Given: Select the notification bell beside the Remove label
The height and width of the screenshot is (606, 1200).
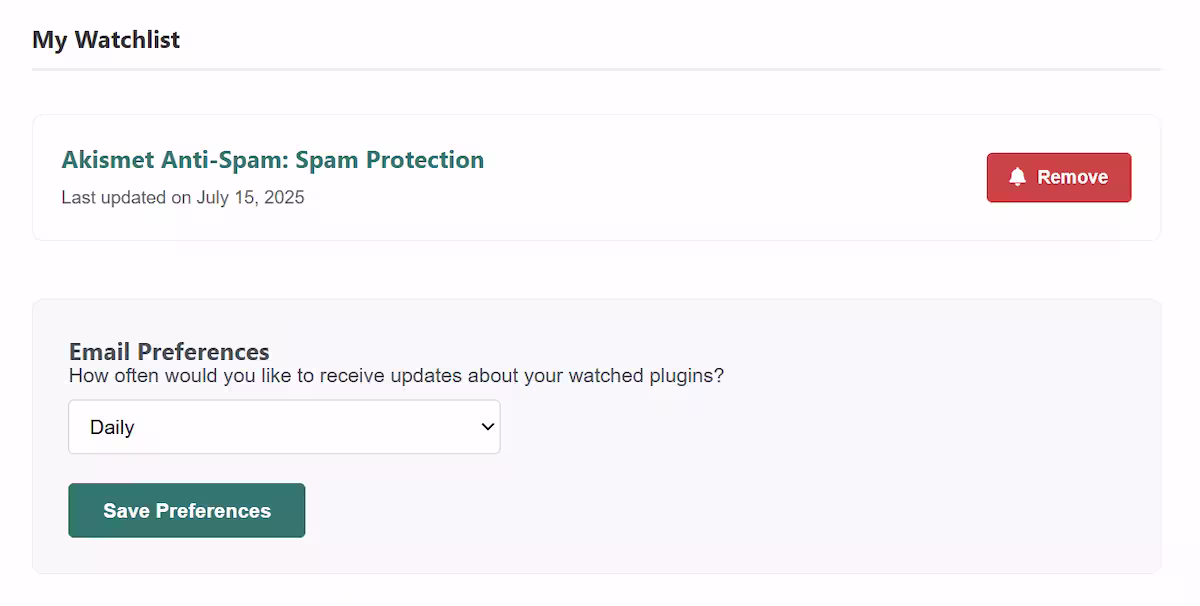Looking at the screenshot, I should click(x=1019, y=176).
